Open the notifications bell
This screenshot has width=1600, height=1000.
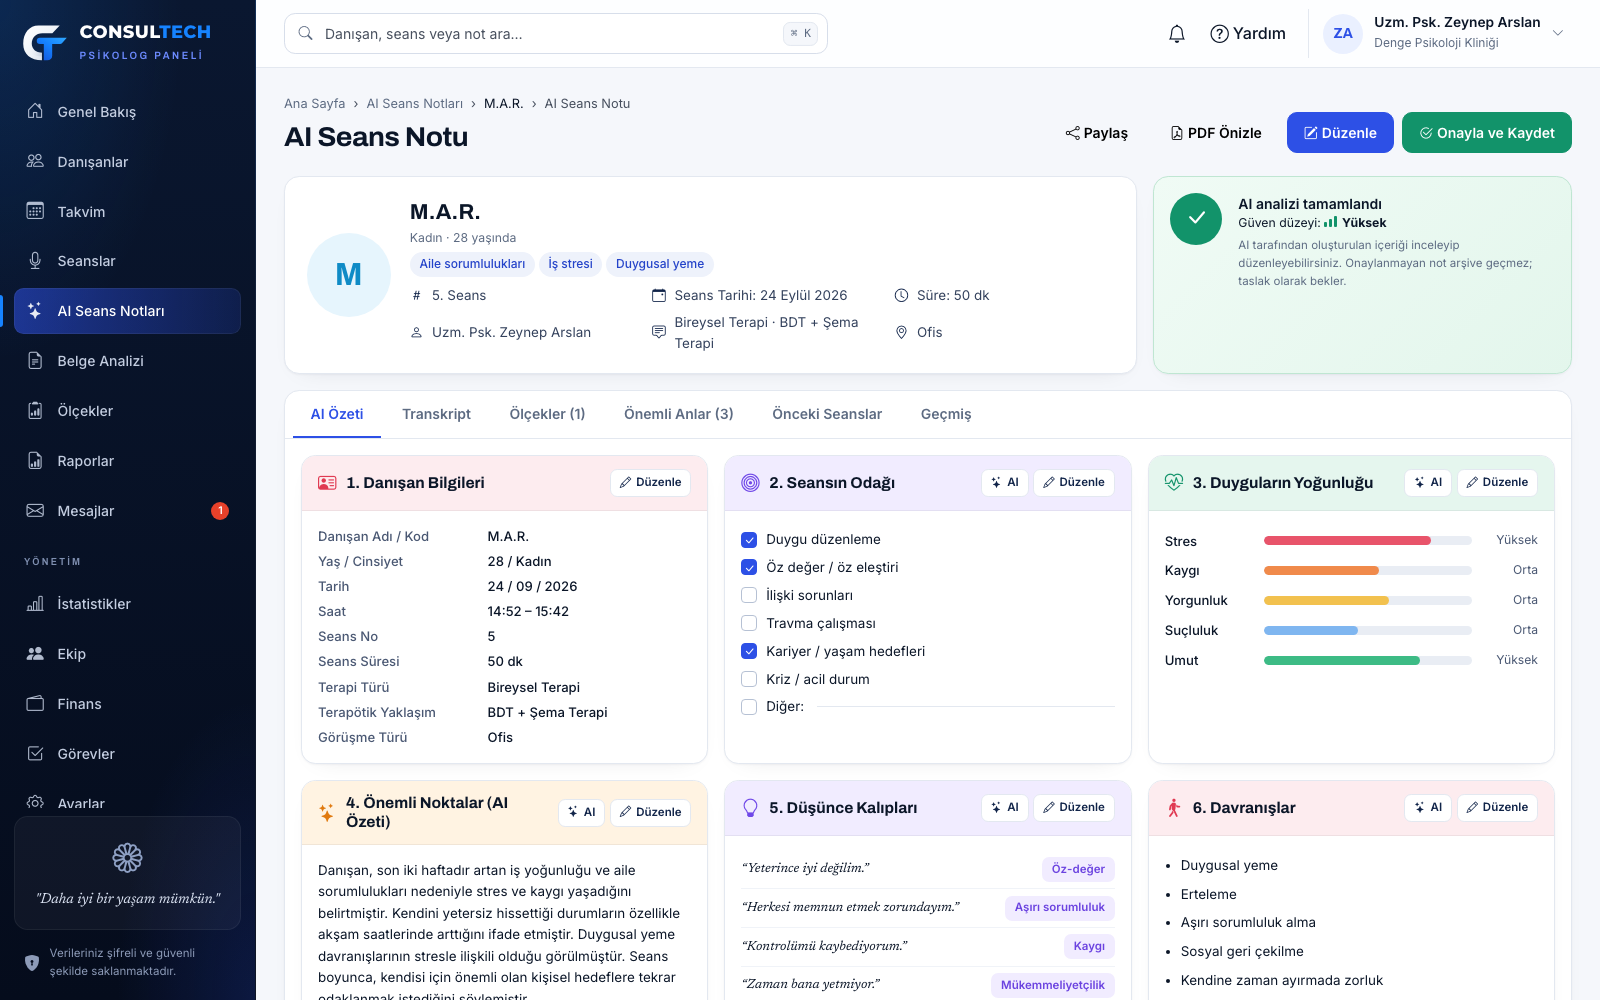pos(1177,34)
